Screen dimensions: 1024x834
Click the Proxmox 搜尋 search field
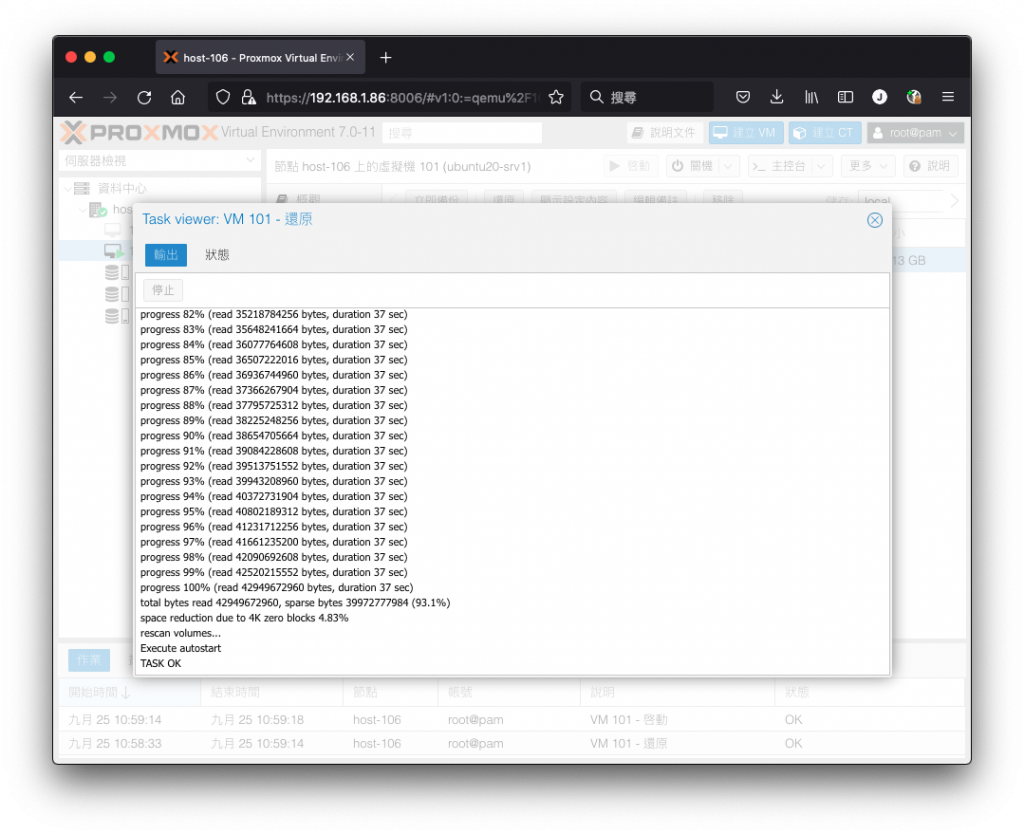point(462,133)
